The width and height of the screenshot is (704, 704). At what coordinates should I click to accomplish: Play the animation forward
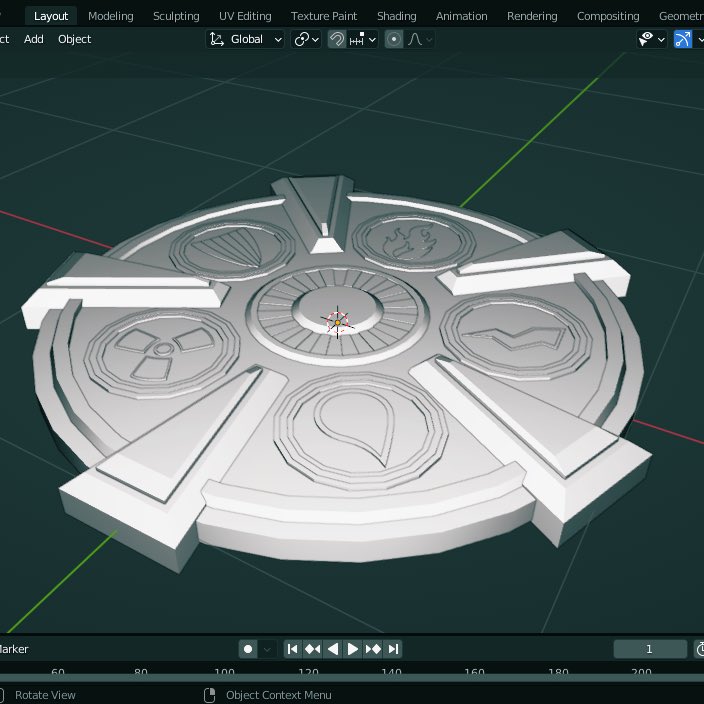(x=353, y=649)
